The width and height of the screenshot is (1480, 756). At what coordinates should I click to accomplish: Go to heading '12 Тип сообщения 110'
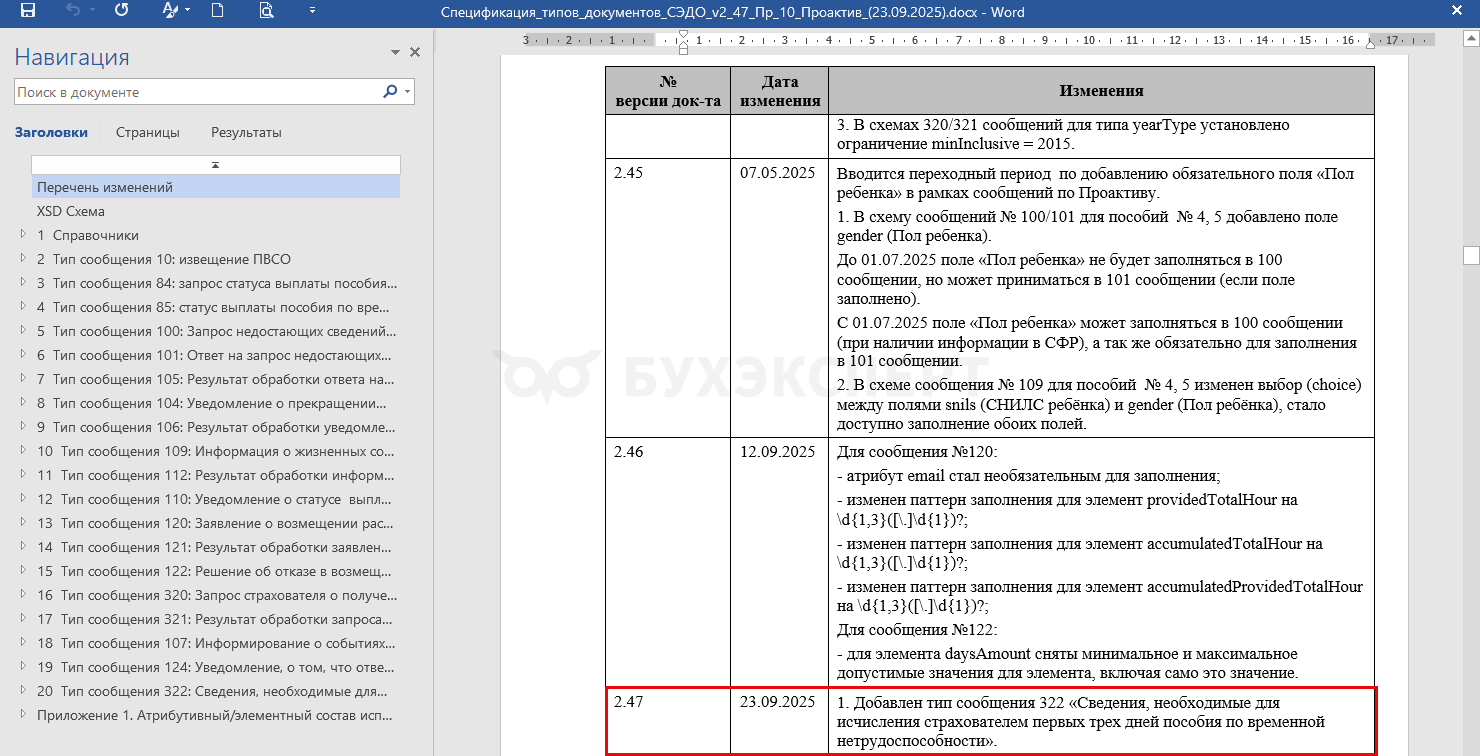[216, 499]
